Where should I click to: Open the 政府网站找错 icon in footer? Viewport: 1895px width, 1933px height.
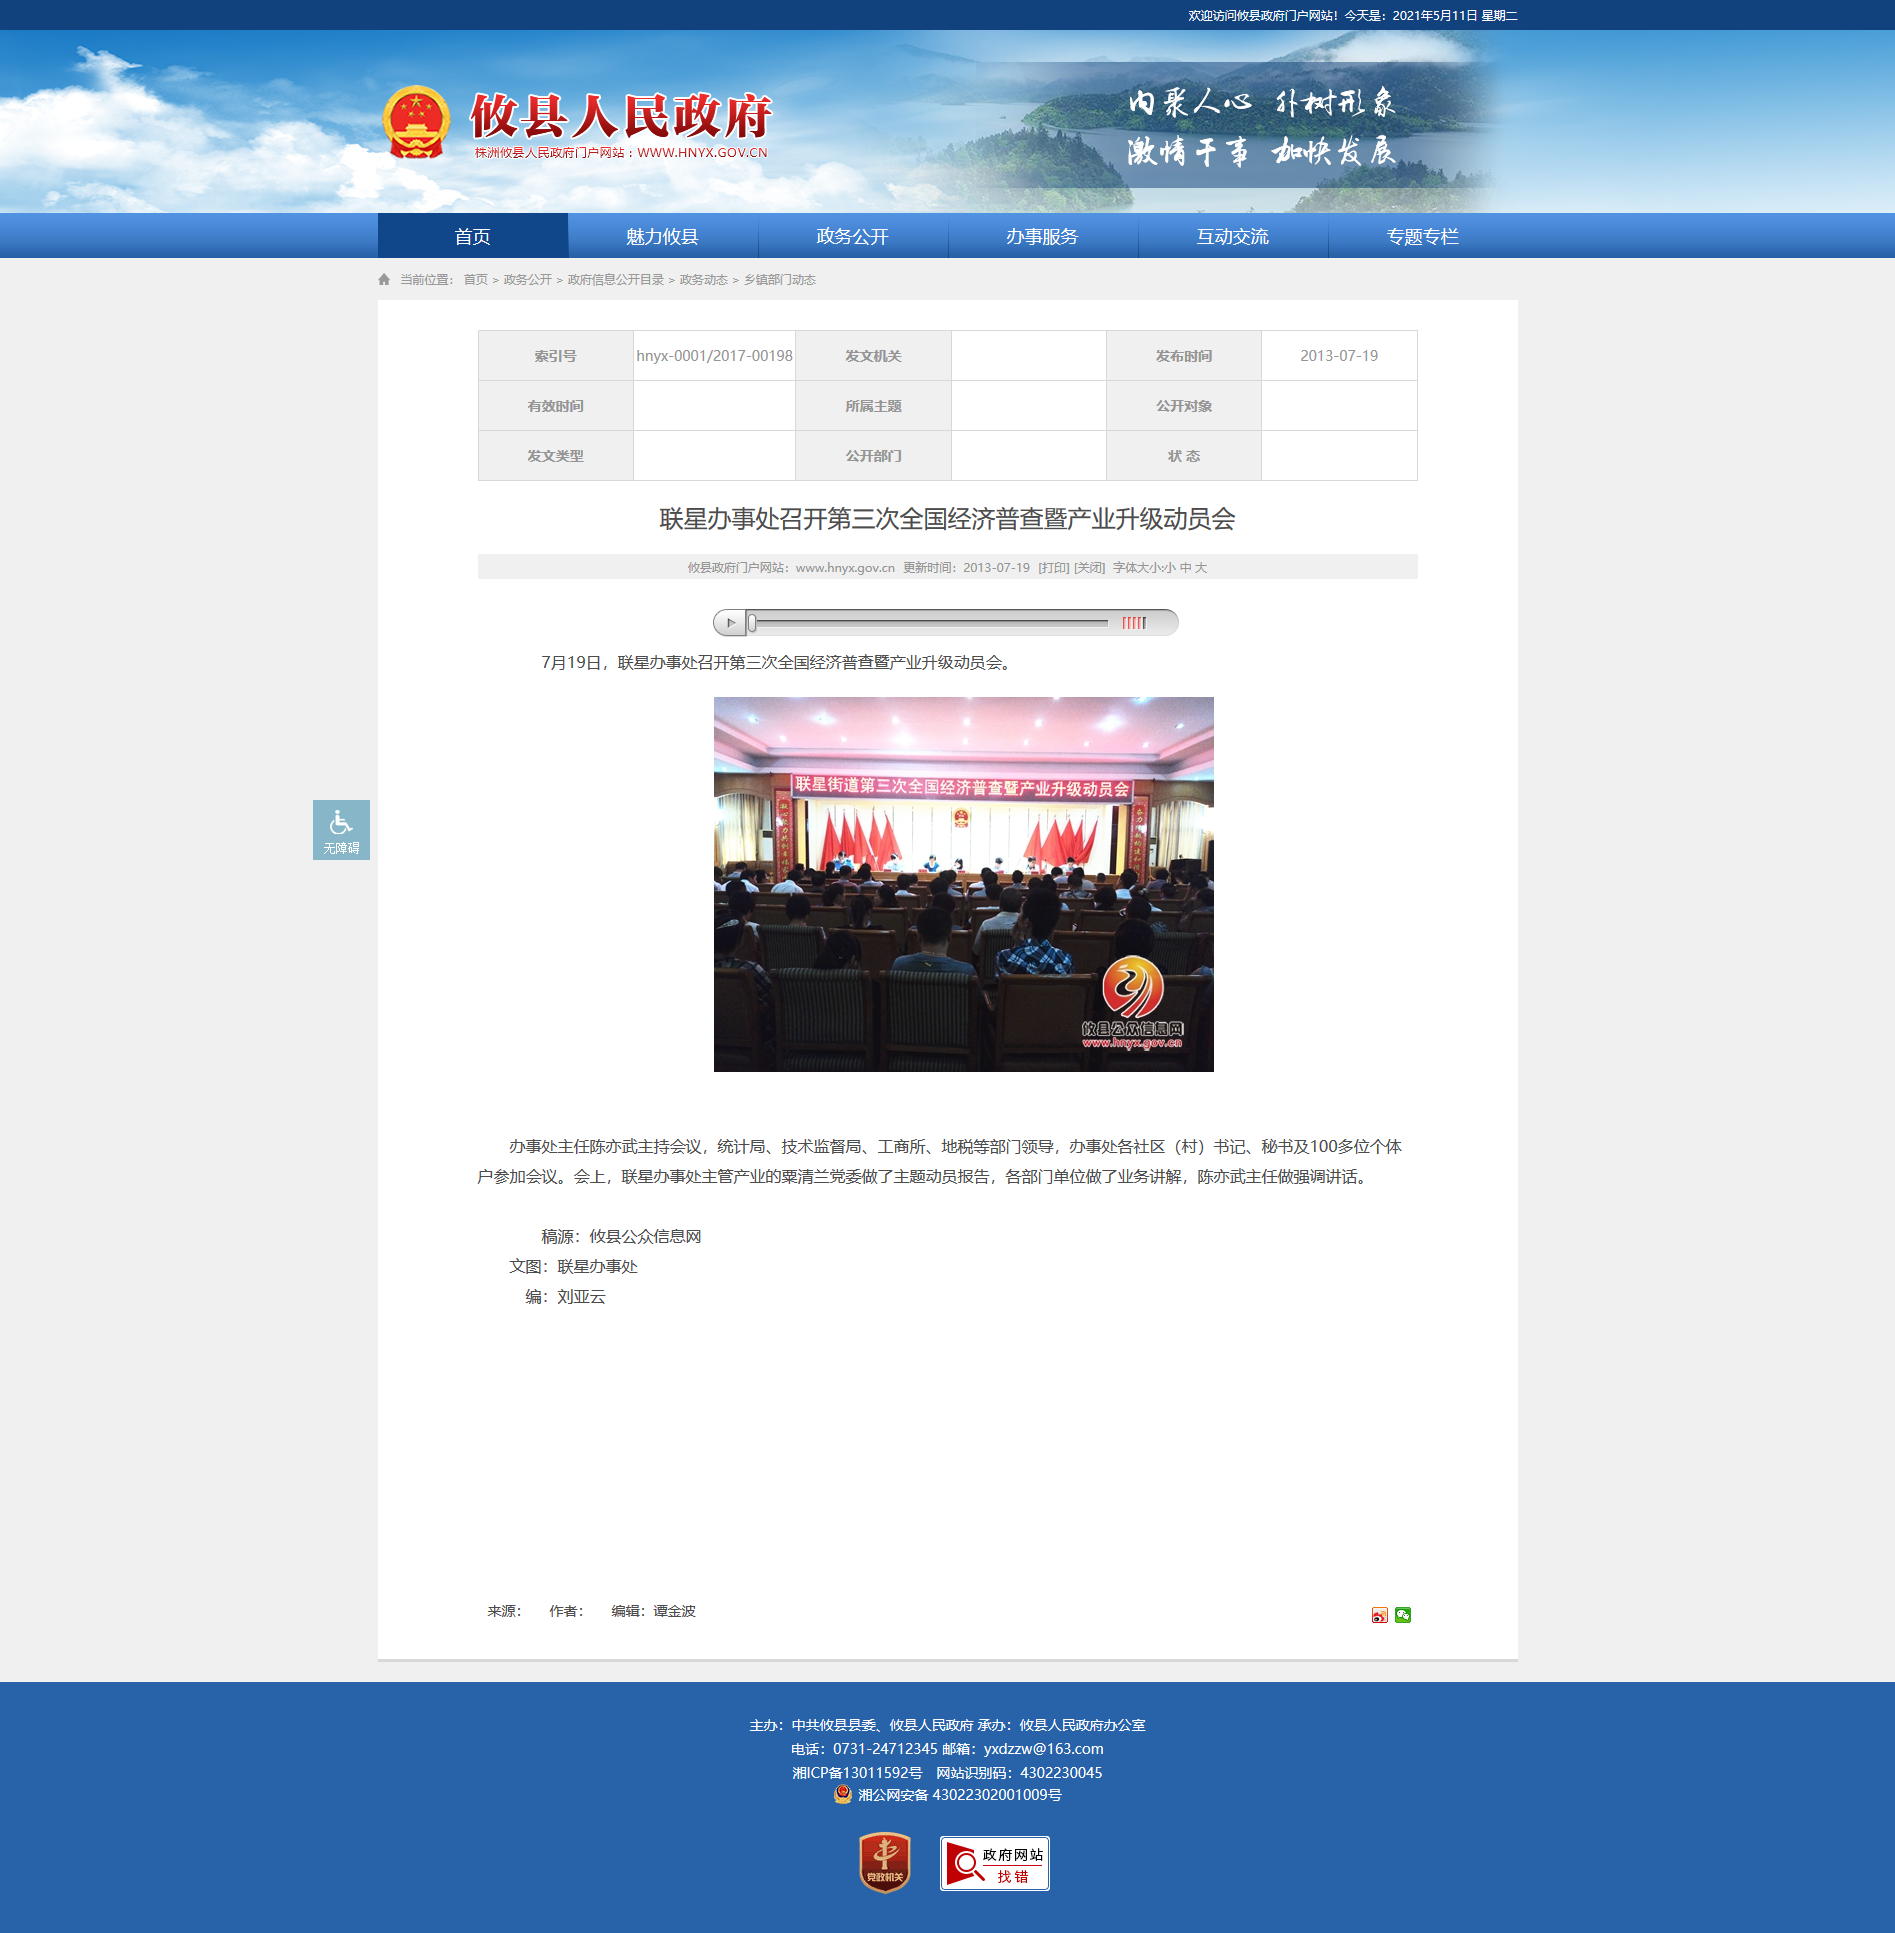click(x=994, y=1863)
